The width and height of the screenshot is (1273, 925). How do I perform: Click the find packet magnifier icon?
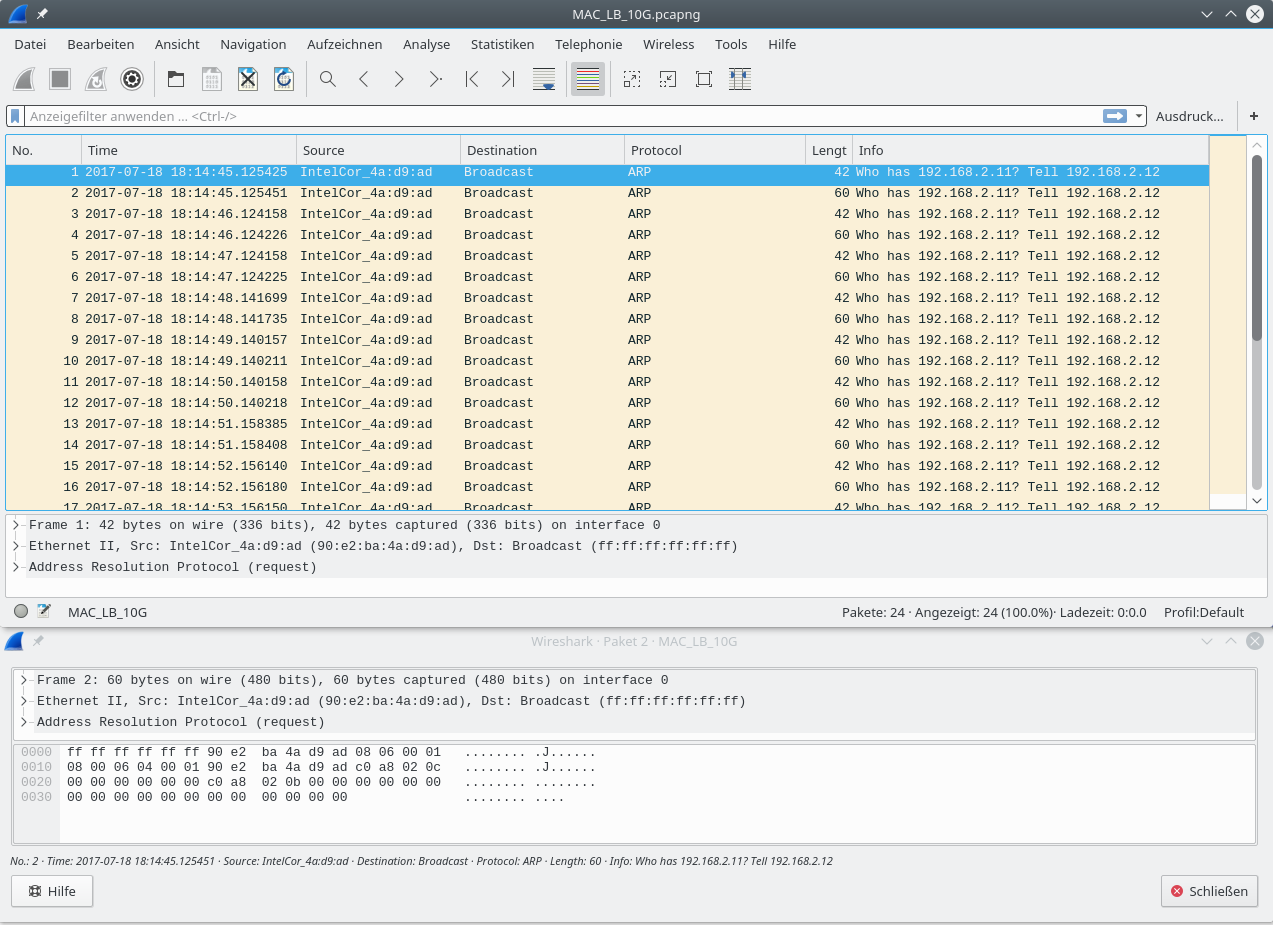(327, 79)
